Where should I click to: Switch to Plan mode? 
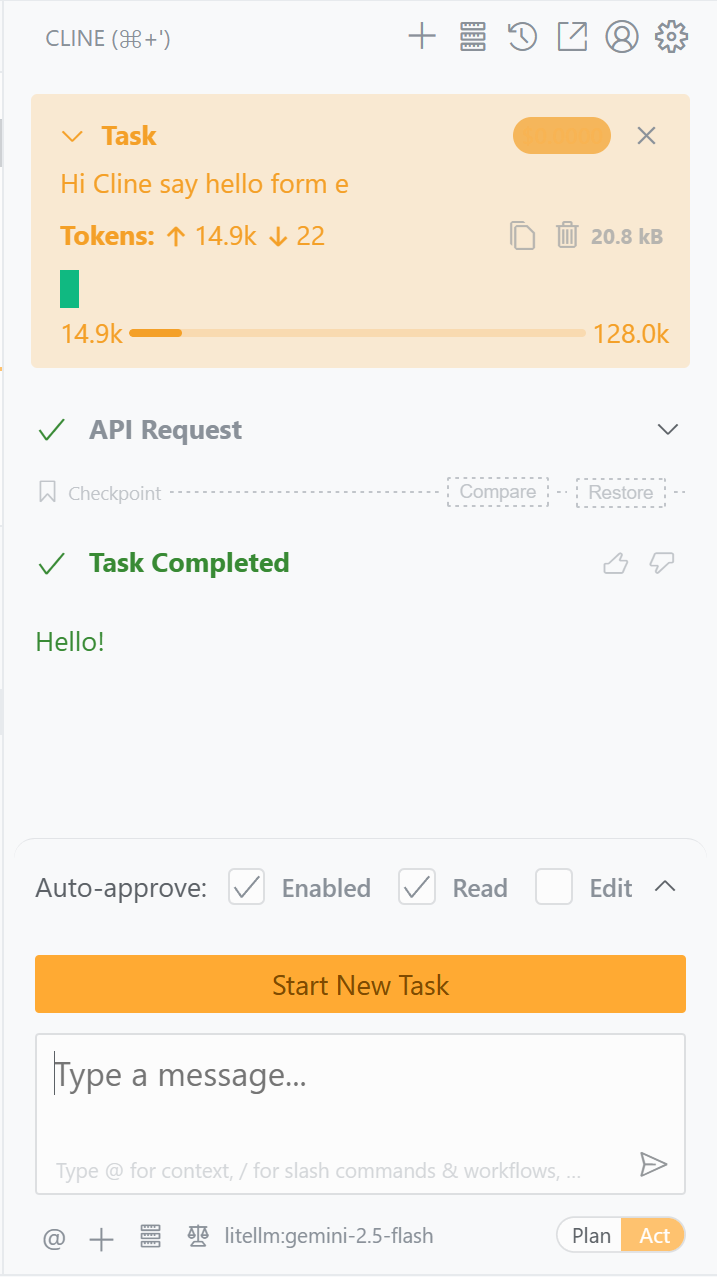pyautogui.click(x=591, y=1236)
